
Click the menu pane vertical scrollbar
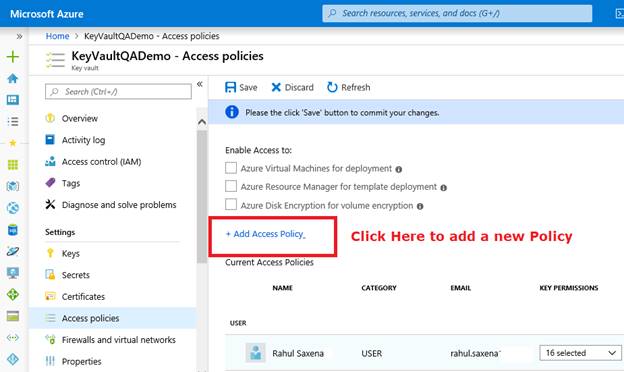point(202,197)
